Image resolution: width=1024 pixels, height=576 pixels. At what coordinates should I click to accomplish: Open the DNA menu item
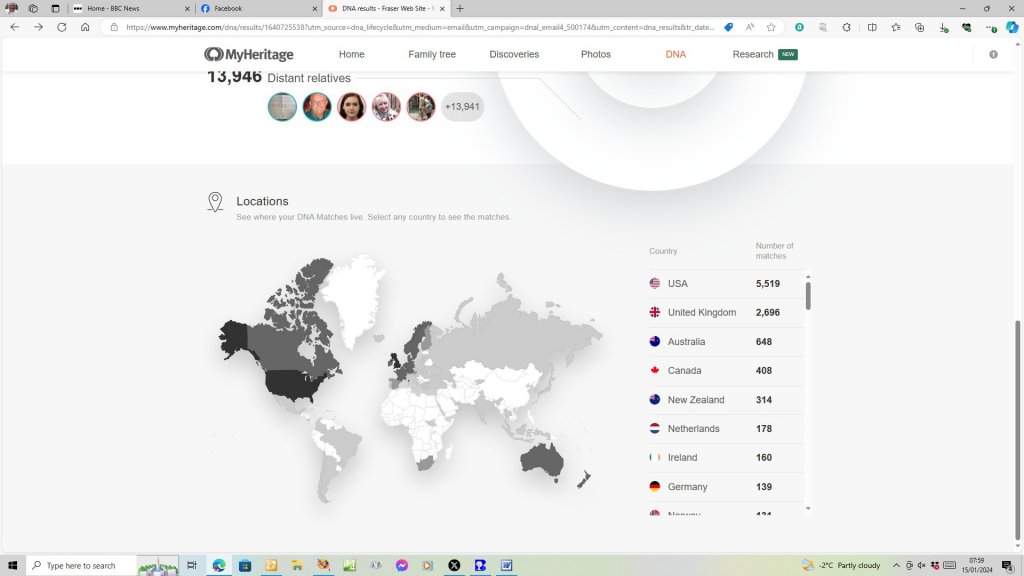676,55
